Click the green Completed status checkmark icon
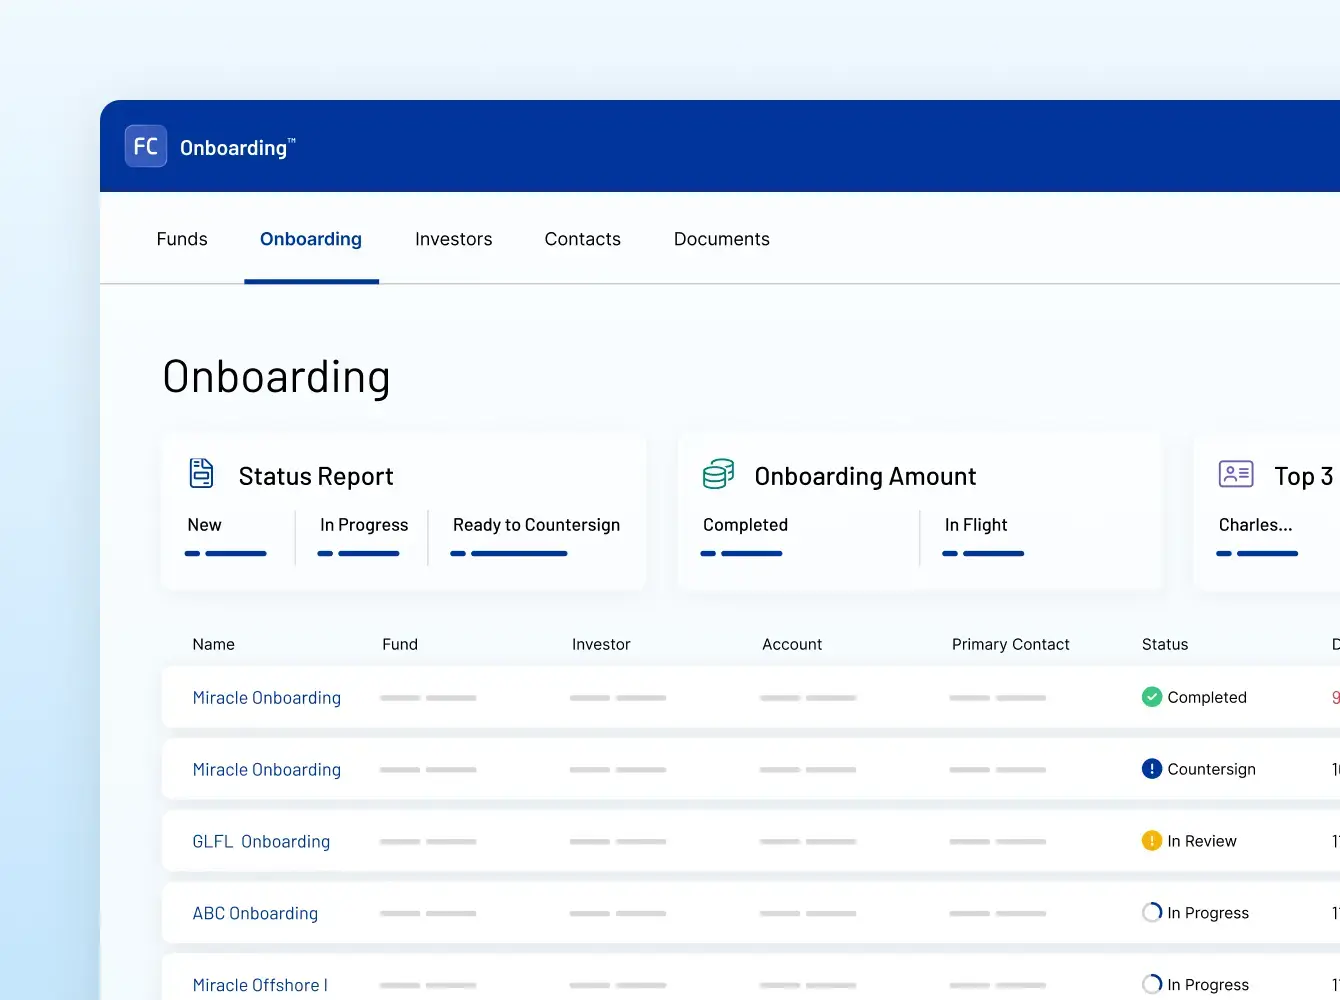 pos(1151,697)
